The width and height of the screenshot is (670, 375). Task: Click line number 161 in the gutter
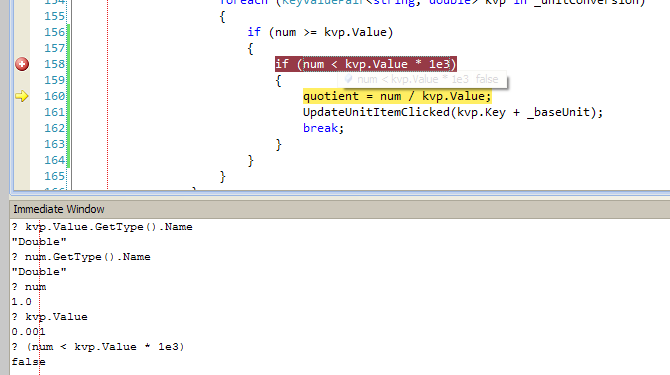[55, 112]
